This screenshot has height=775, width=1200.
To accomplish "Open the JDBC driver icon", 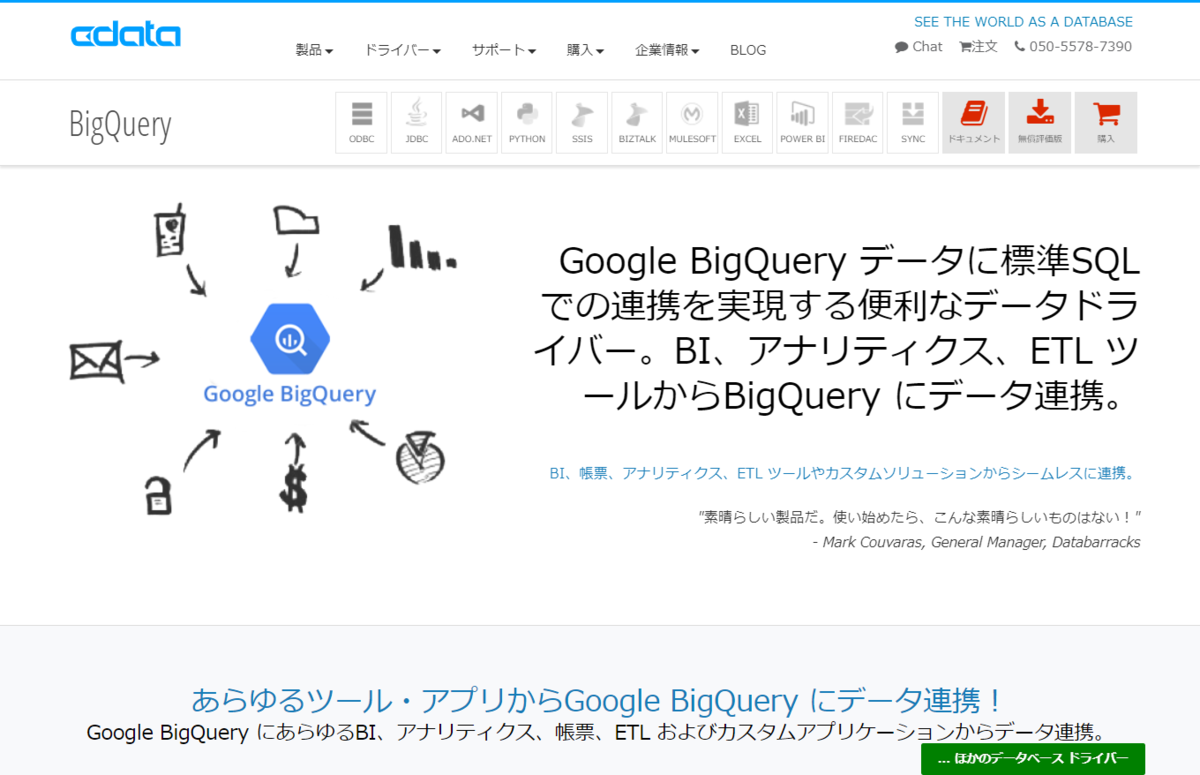I will pos(417,122).
